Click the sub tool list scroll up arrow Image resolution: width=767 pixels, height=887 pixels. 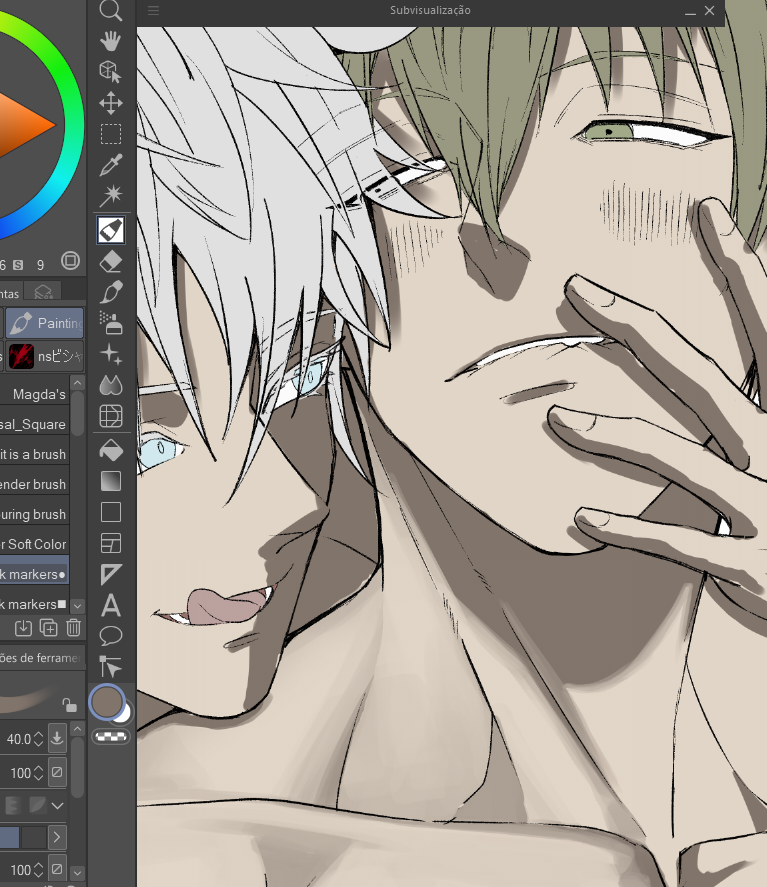(x=77, y=383)
